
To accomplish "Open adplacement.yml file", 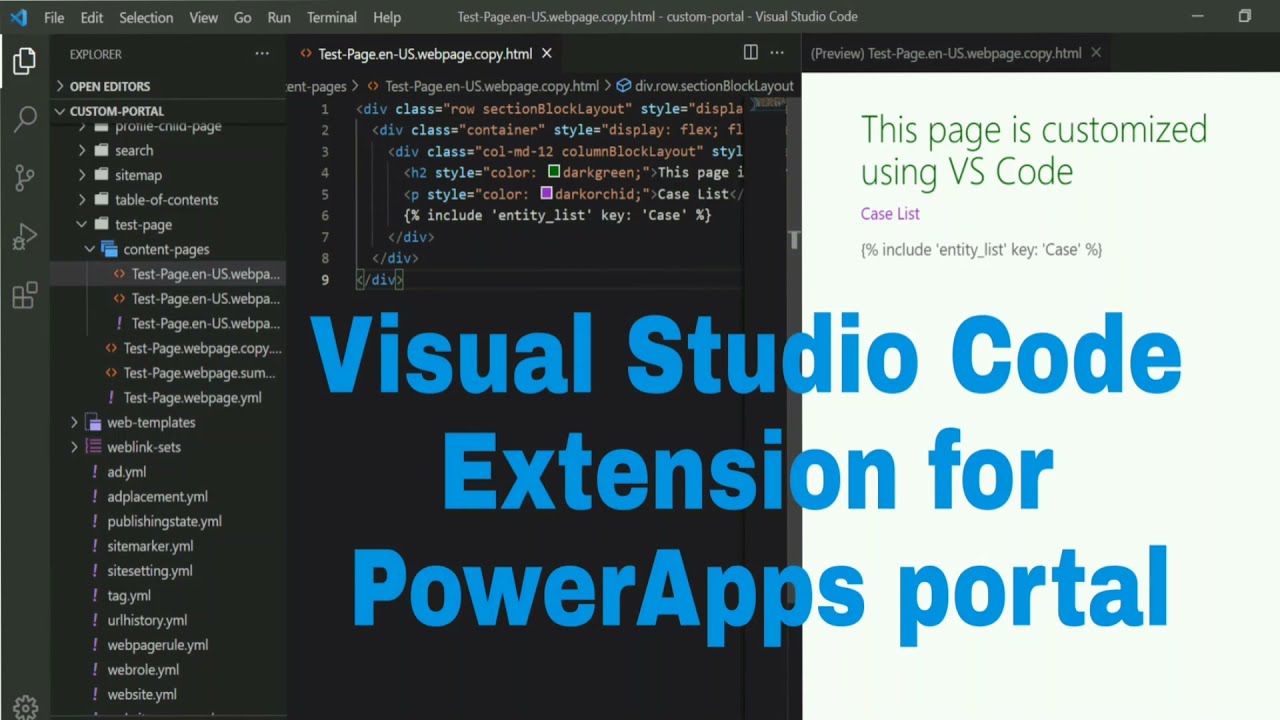I will click(157, 496).
